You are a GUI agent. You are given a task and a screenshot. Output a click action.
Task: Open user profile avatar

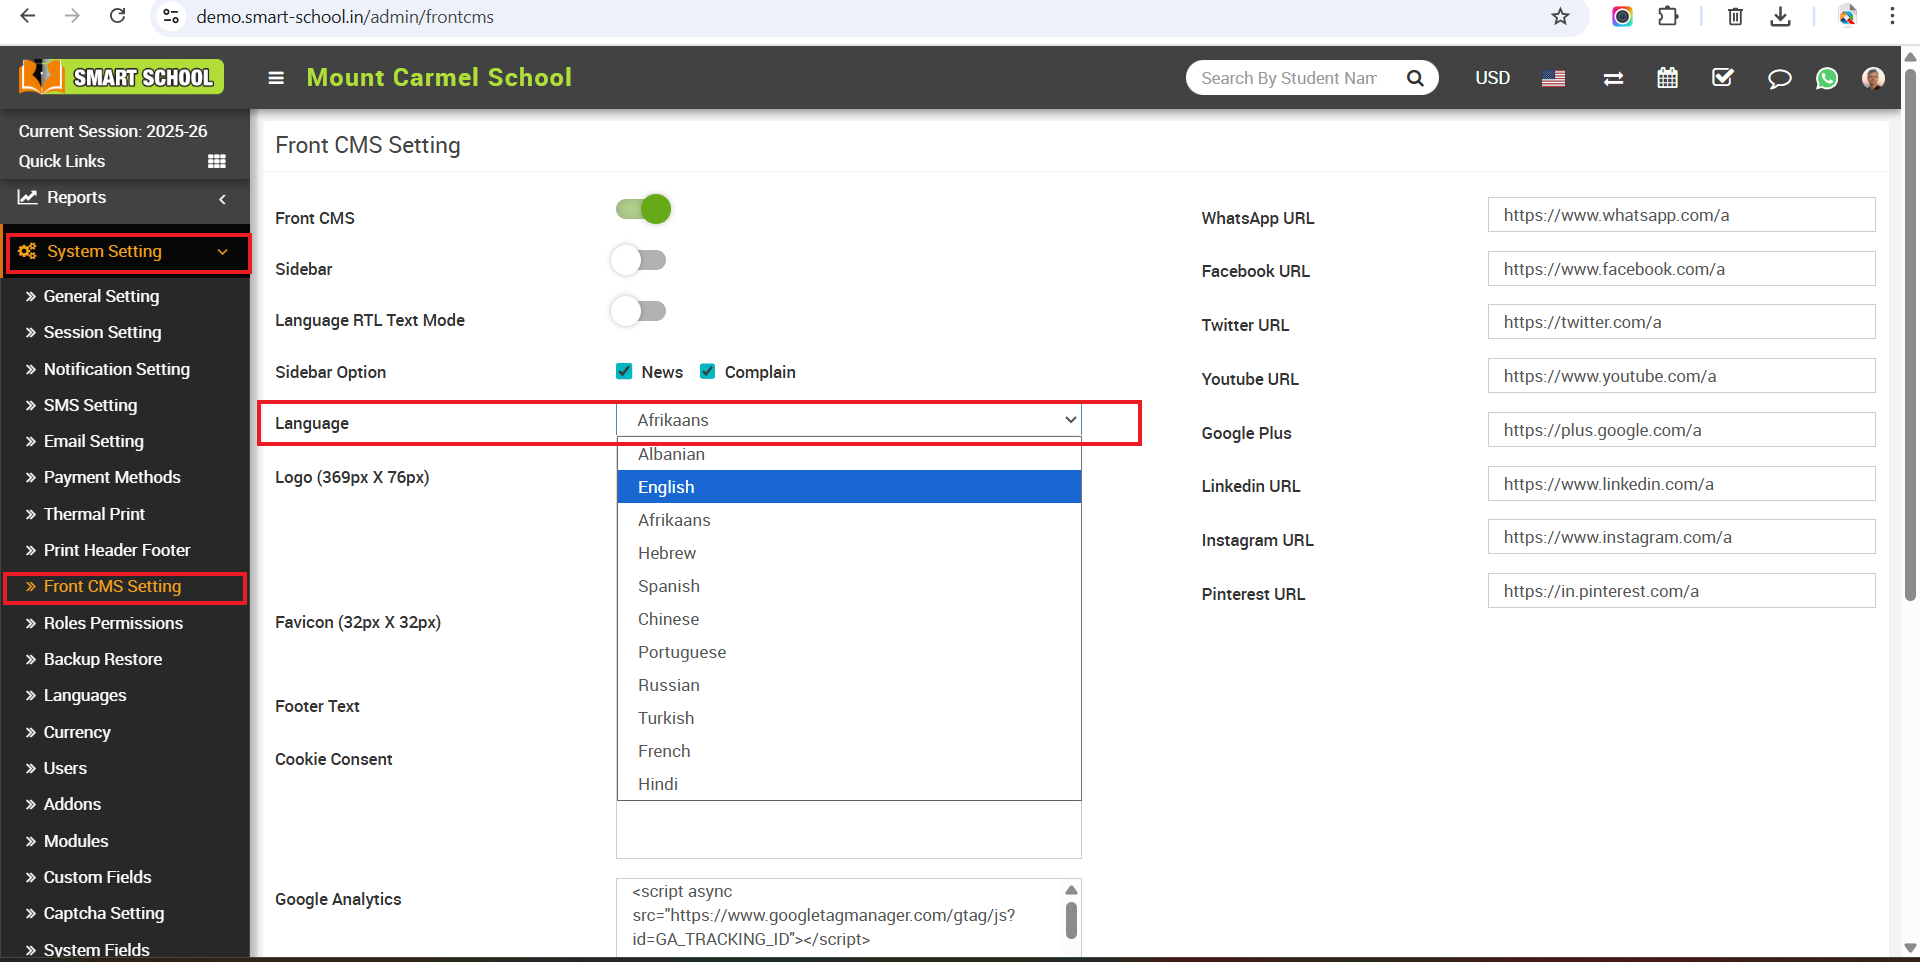tap(1873, 78)
